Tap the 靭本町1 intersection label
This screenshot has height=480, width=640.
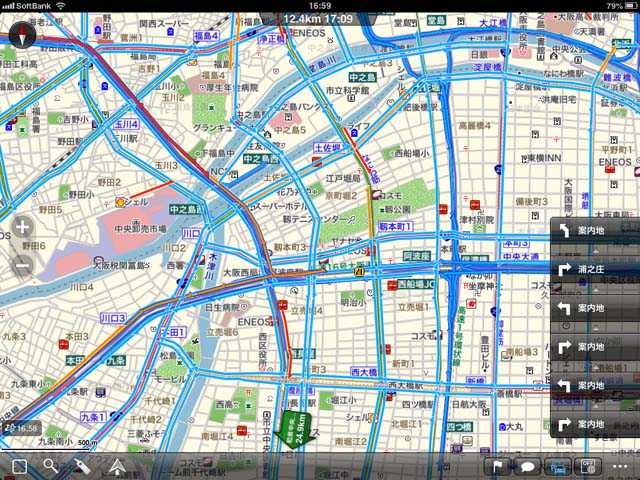(396, 226)
